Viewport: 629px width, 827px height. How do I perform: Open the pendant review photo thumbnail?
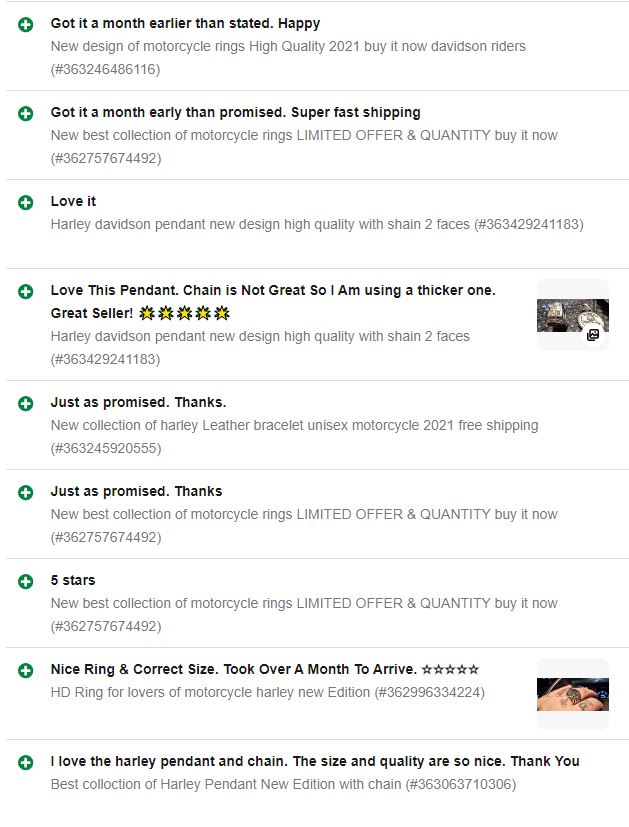[x=573, y=315]
